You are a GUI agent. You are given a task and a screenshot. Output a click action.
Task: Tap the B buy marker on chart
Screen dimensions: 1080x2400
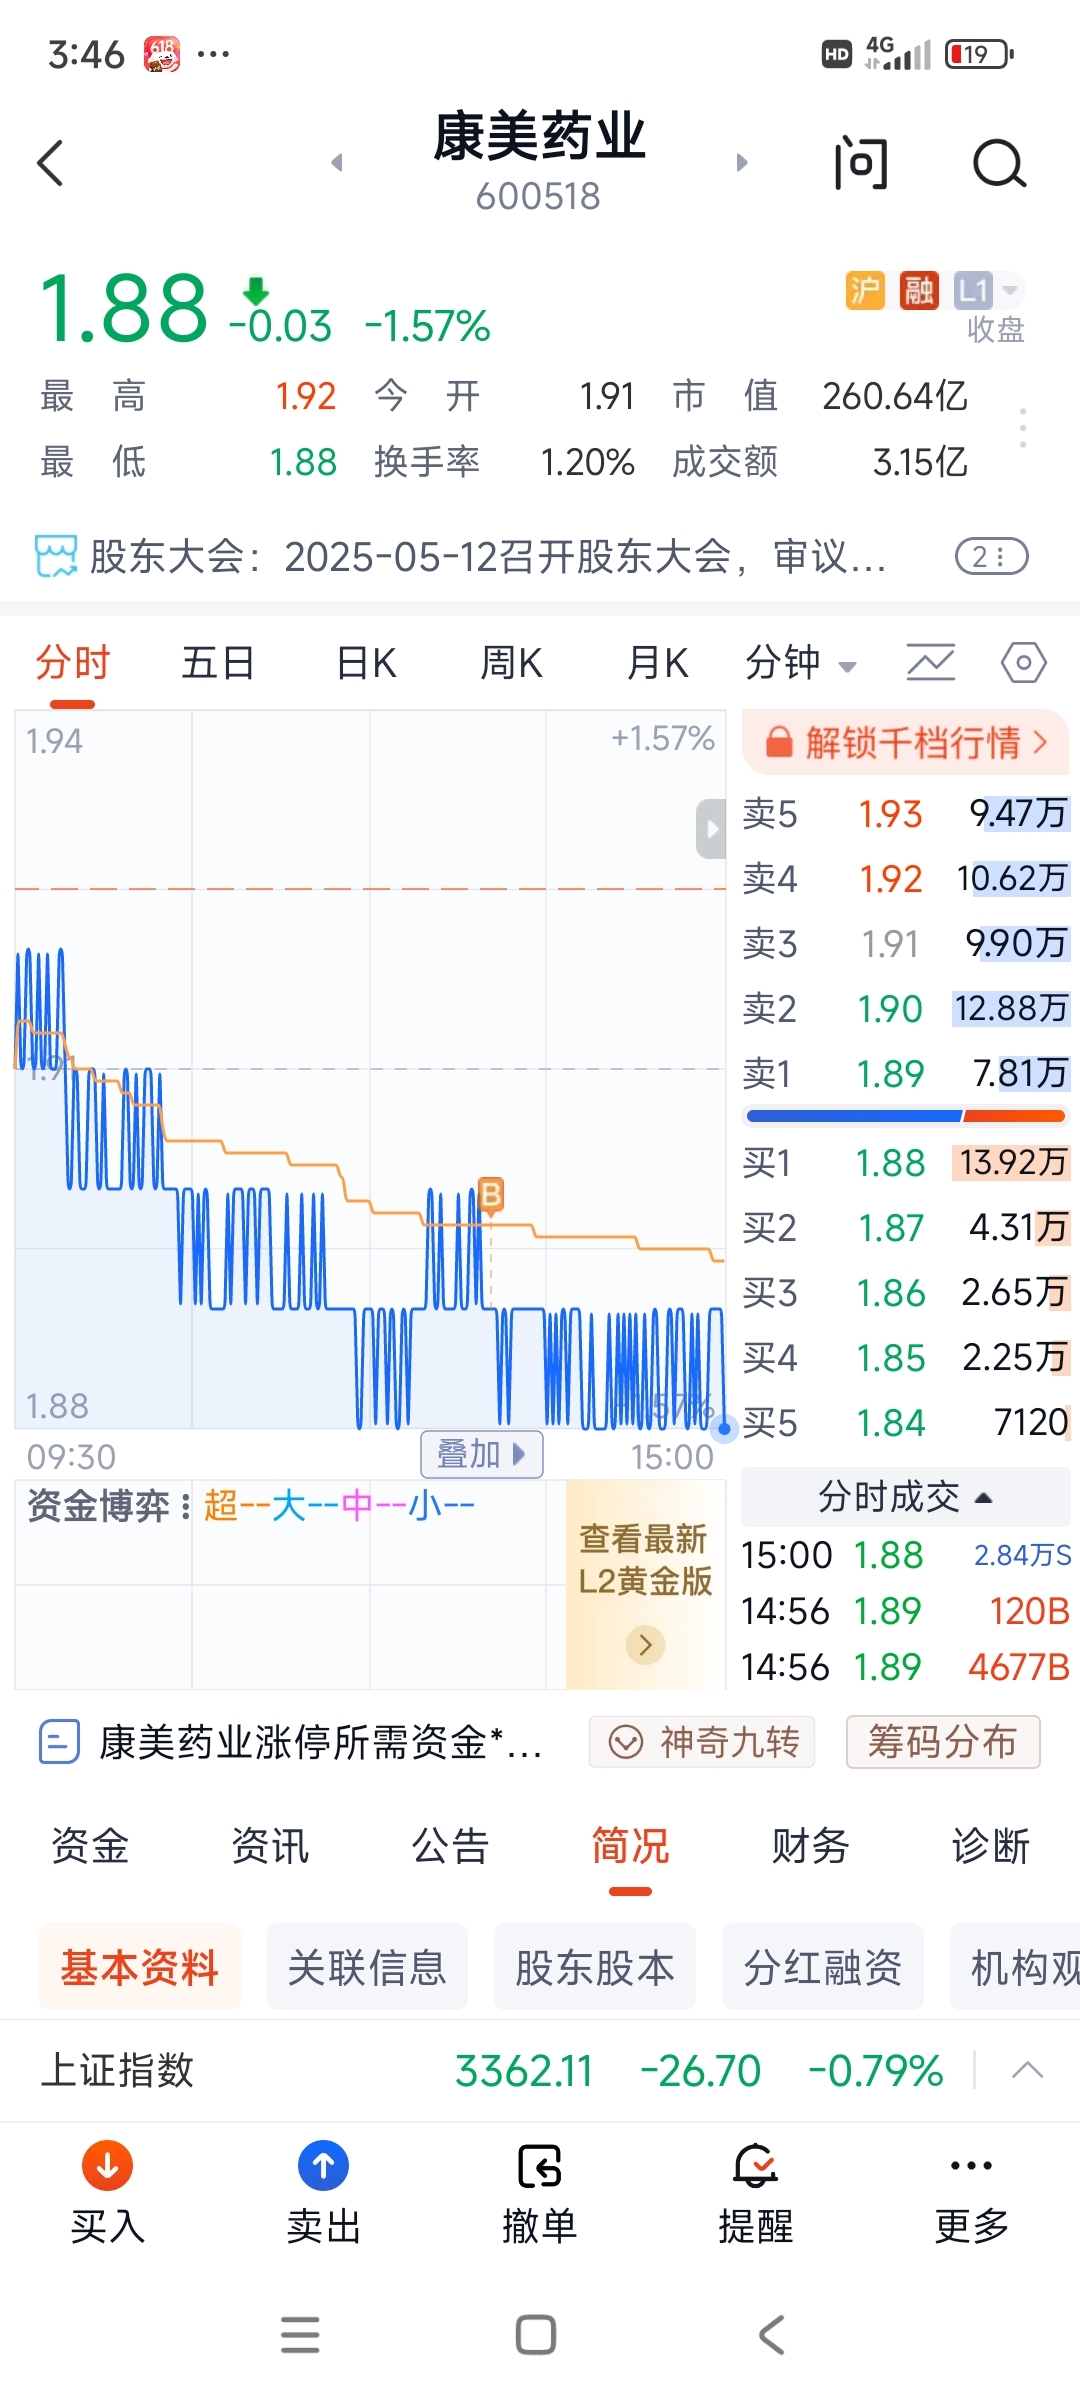[491, 1194]
